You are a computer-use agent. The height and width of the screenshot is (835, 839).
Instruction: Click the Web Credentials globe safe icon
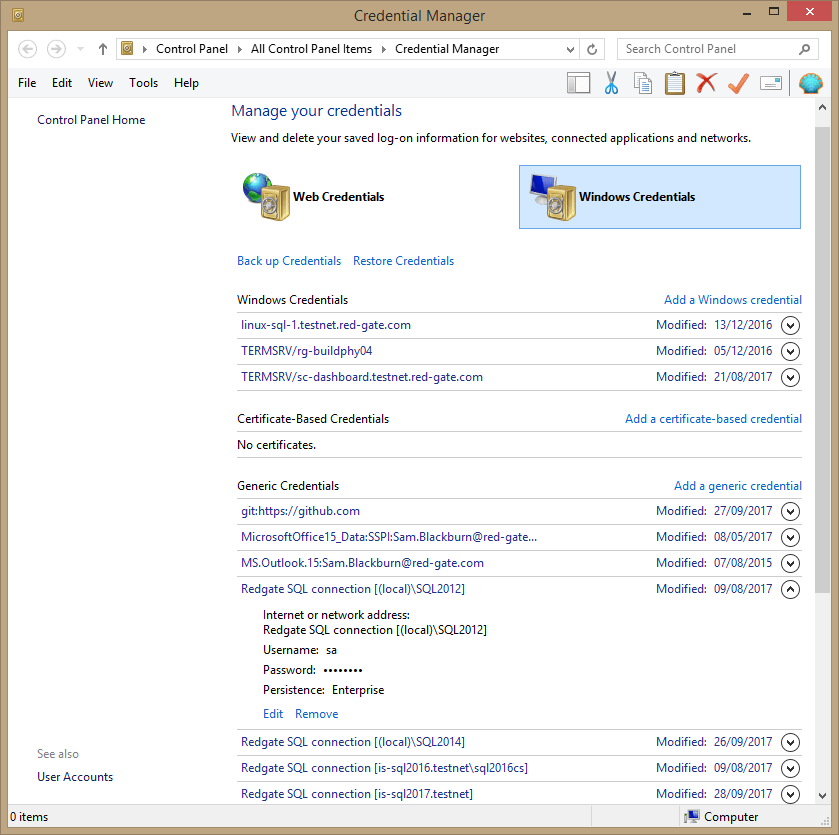pyautogui.click(x=266, y=196)
